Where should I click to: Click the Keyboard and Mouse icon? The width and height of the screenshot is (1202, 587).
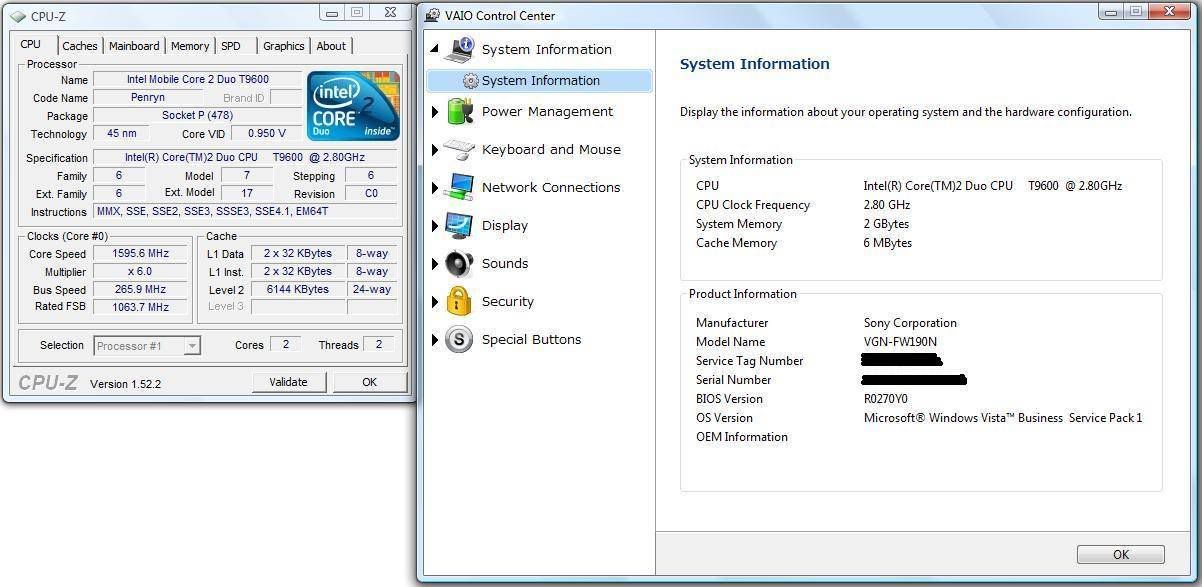click(x=459, y=150)
